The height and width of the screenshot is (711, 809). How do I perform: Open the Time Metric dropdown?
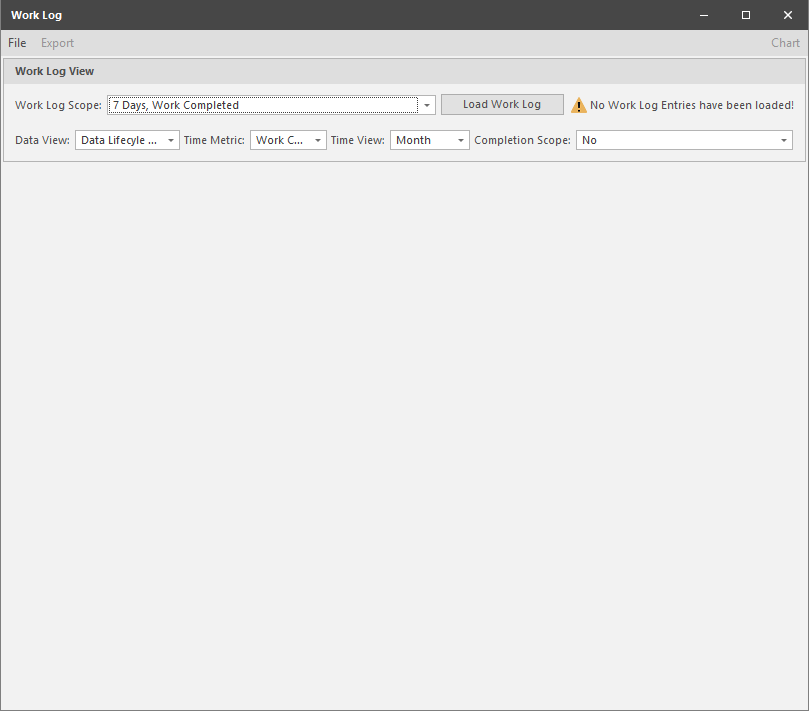click(288, 140)
